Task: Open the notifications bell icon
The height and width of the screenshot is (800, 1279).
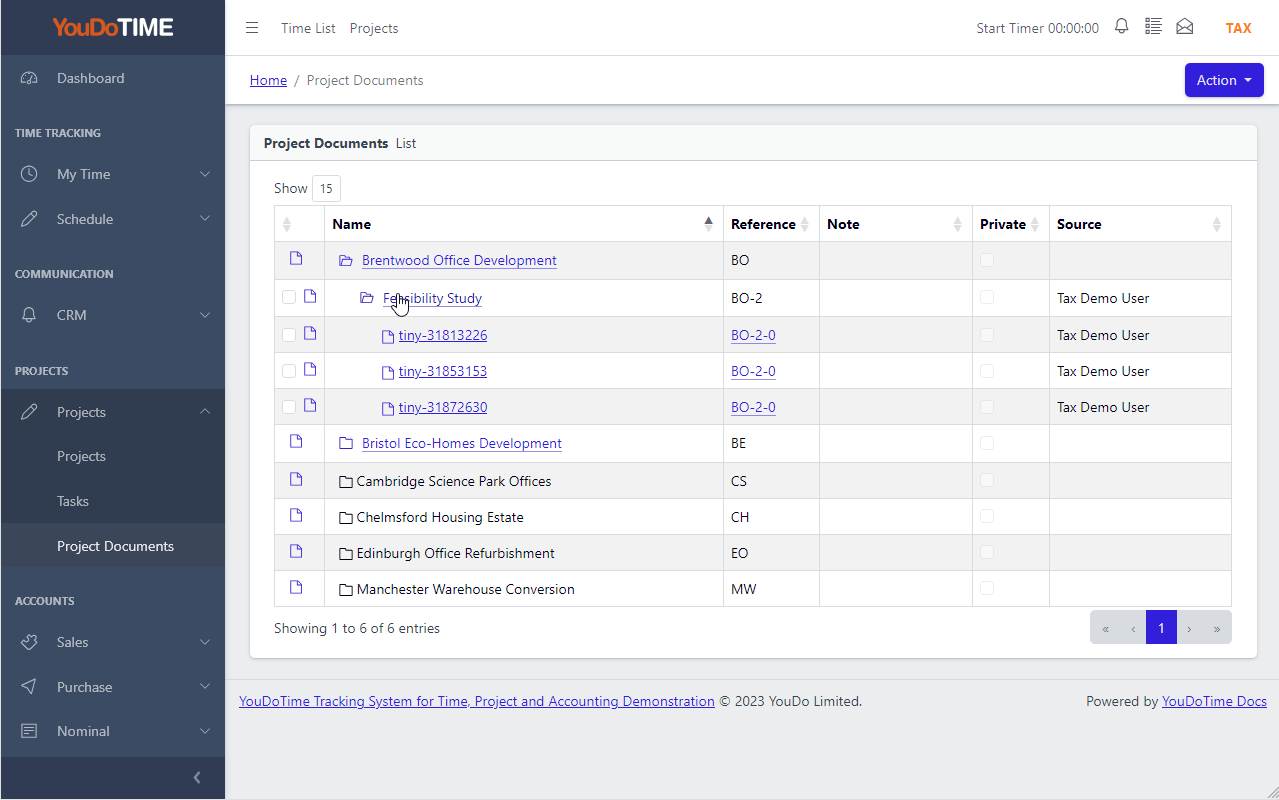Action: click(1121, 27)
